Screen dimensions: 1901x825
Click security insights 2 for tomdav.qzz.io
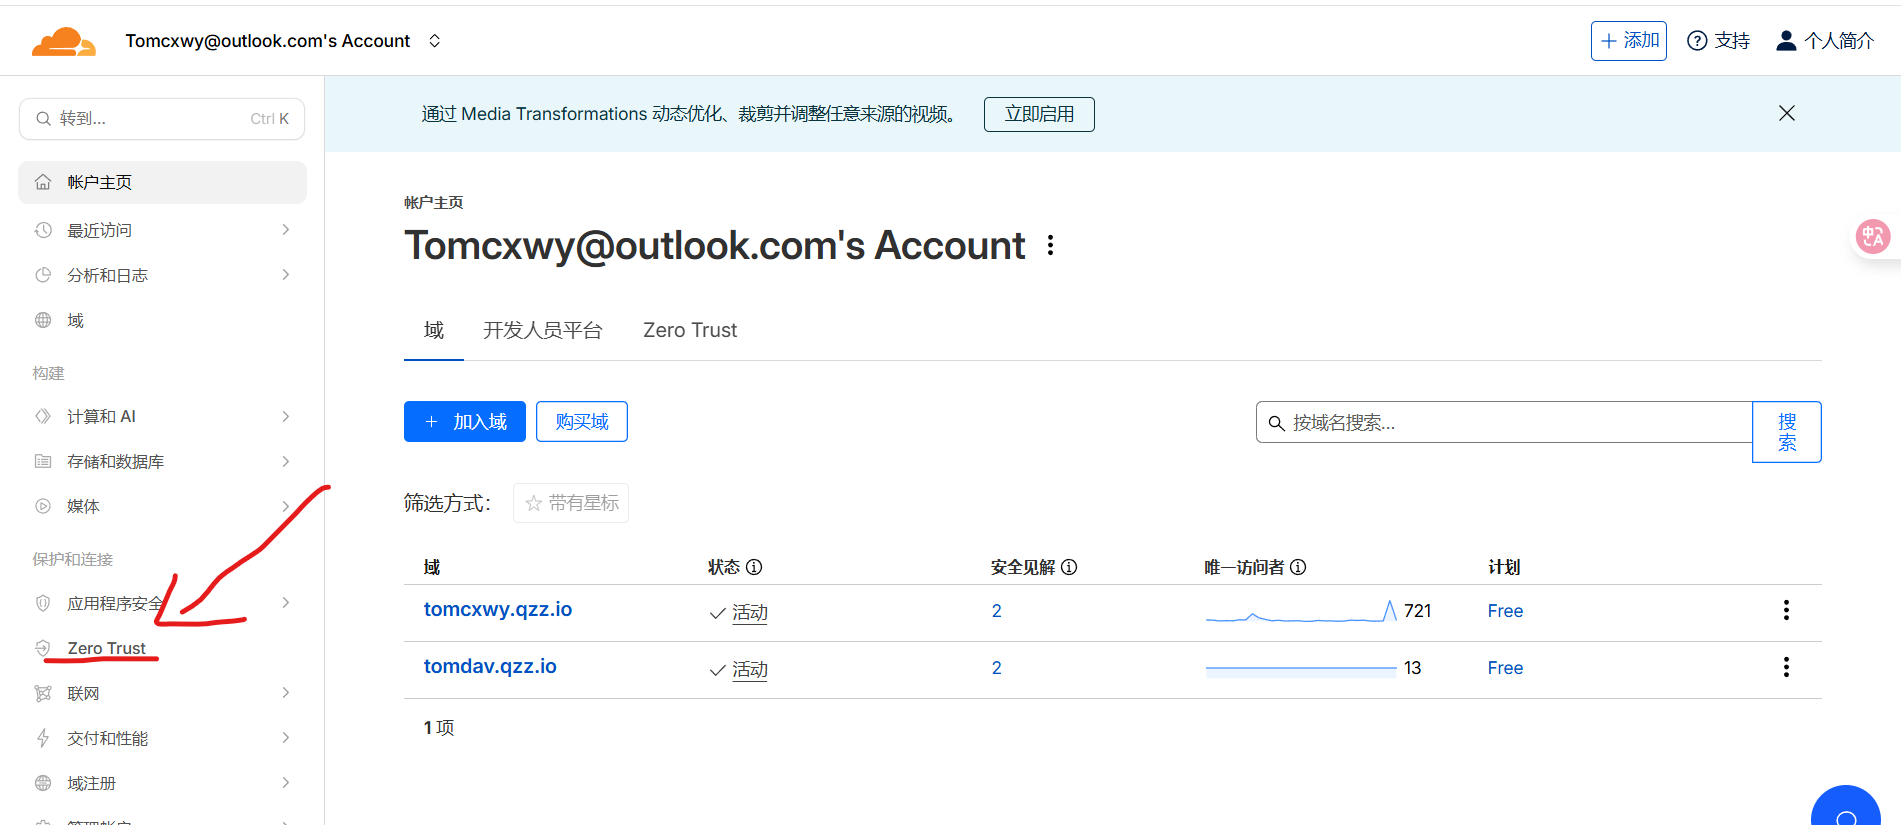pyautogui.click(x=997, y=668)
